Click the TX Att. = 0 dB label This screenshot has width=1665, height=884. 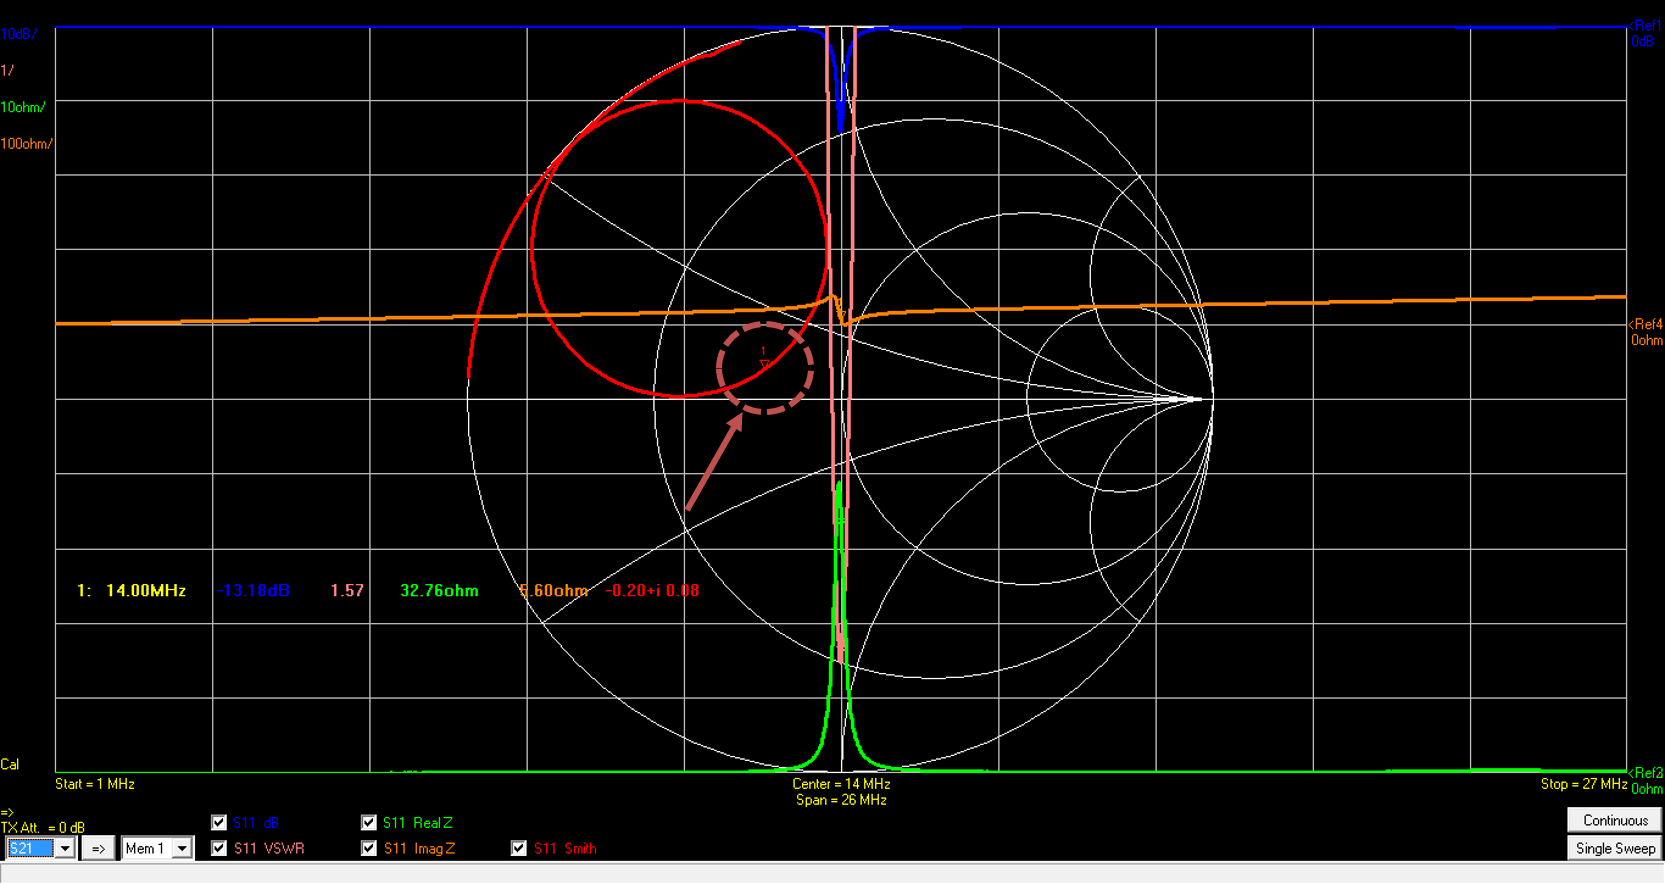pyautogui.click(x=42, y=827)
